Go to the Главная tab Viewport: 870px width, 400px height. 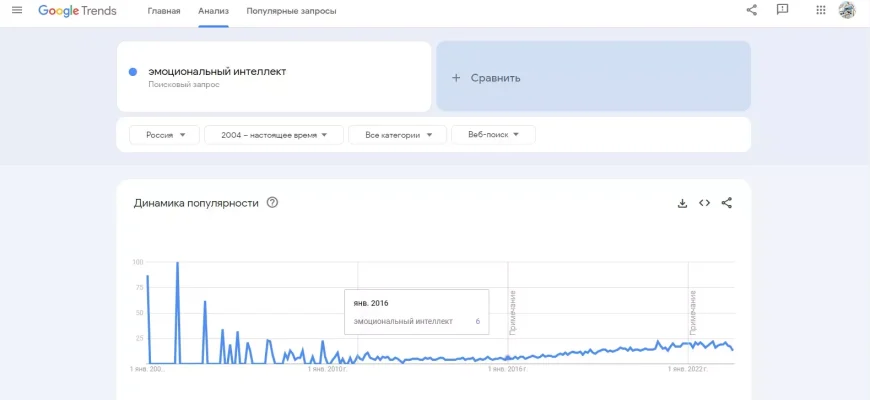[x=164, y=11]
